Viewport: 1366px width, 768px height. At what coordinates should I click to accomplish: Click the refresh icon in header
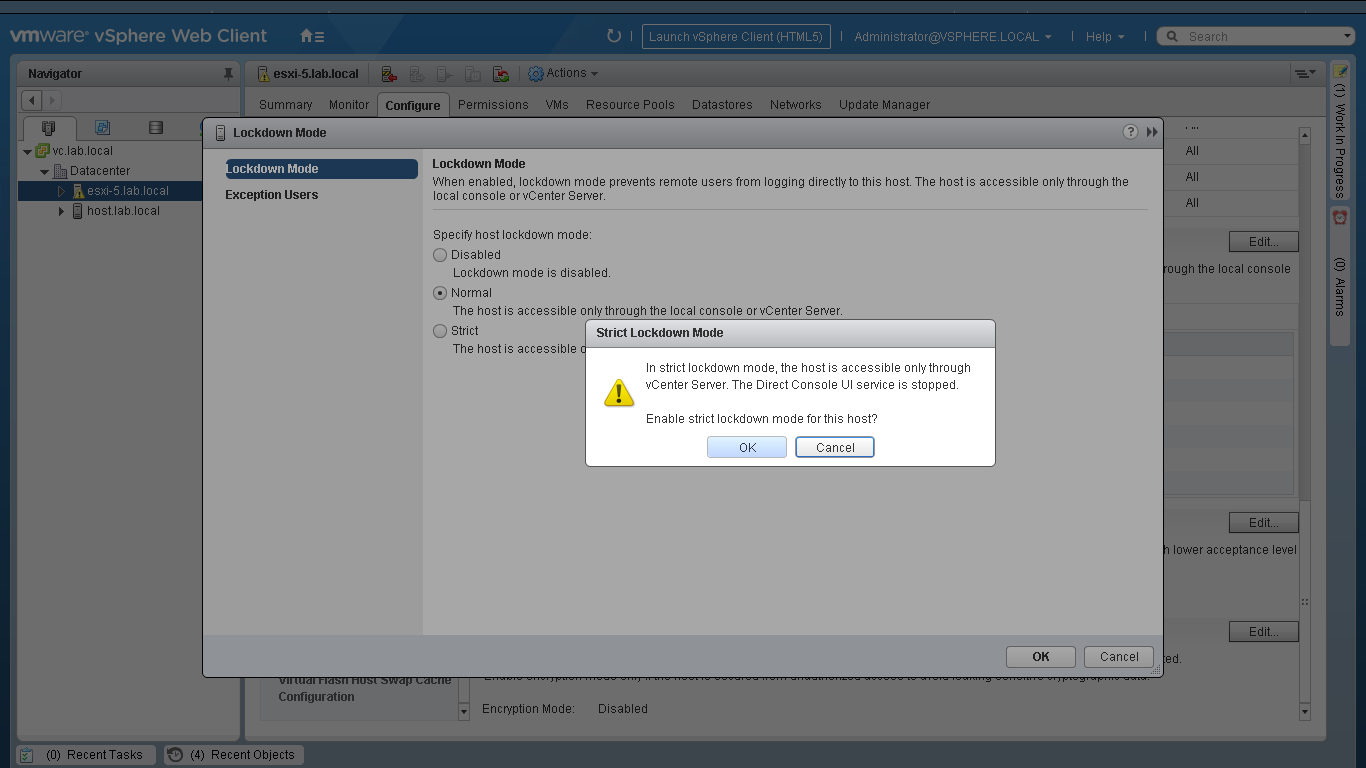coord(614,36)
